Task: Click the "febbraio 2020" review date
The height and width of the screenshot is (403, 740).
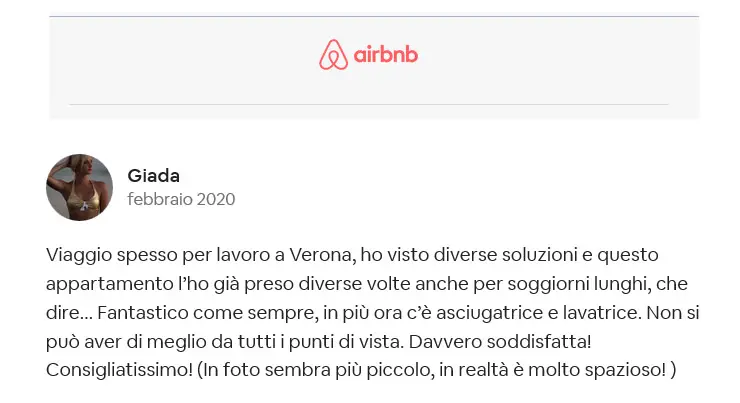Action: click(181, 199)
